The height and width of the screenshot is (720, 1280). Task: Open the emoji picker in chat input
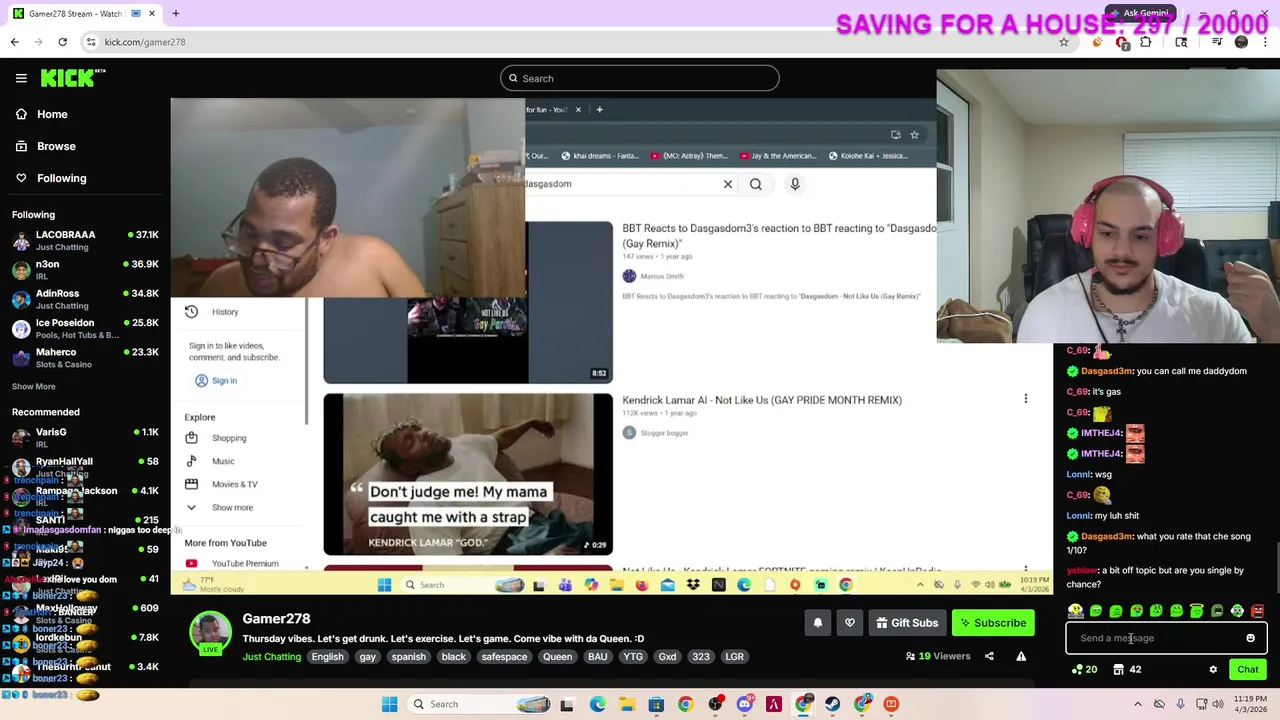tap(1250, 638)
